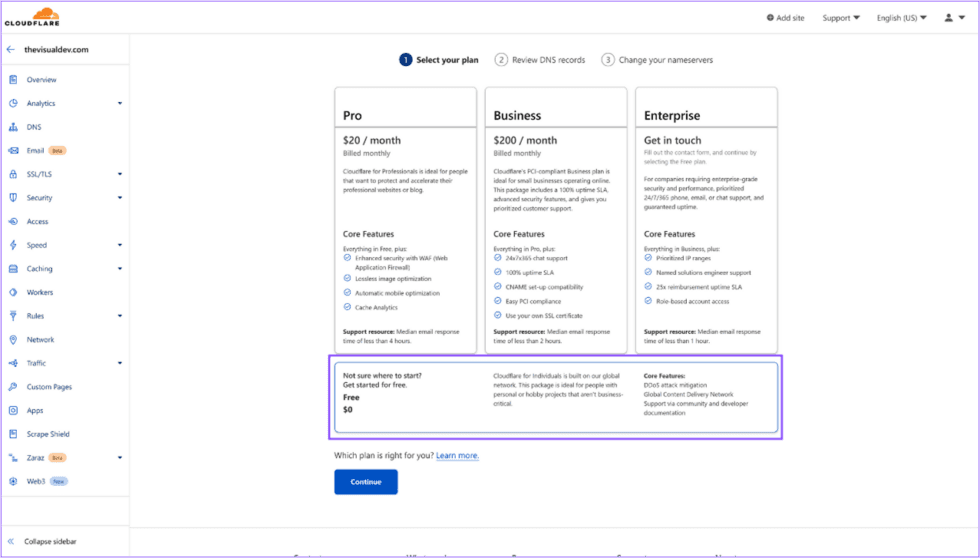Select the Custom Pages icon

(13, 387)
